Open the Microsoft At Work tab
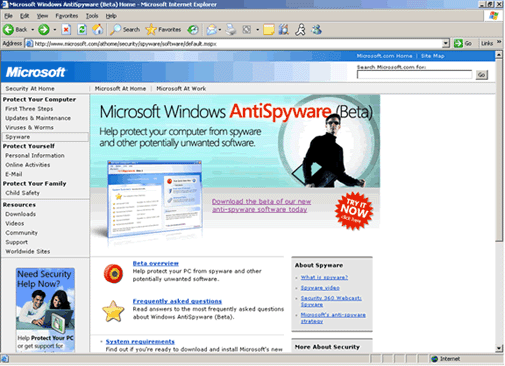The image size is (505, 366). pyautogui.click(x=181, y=89)
